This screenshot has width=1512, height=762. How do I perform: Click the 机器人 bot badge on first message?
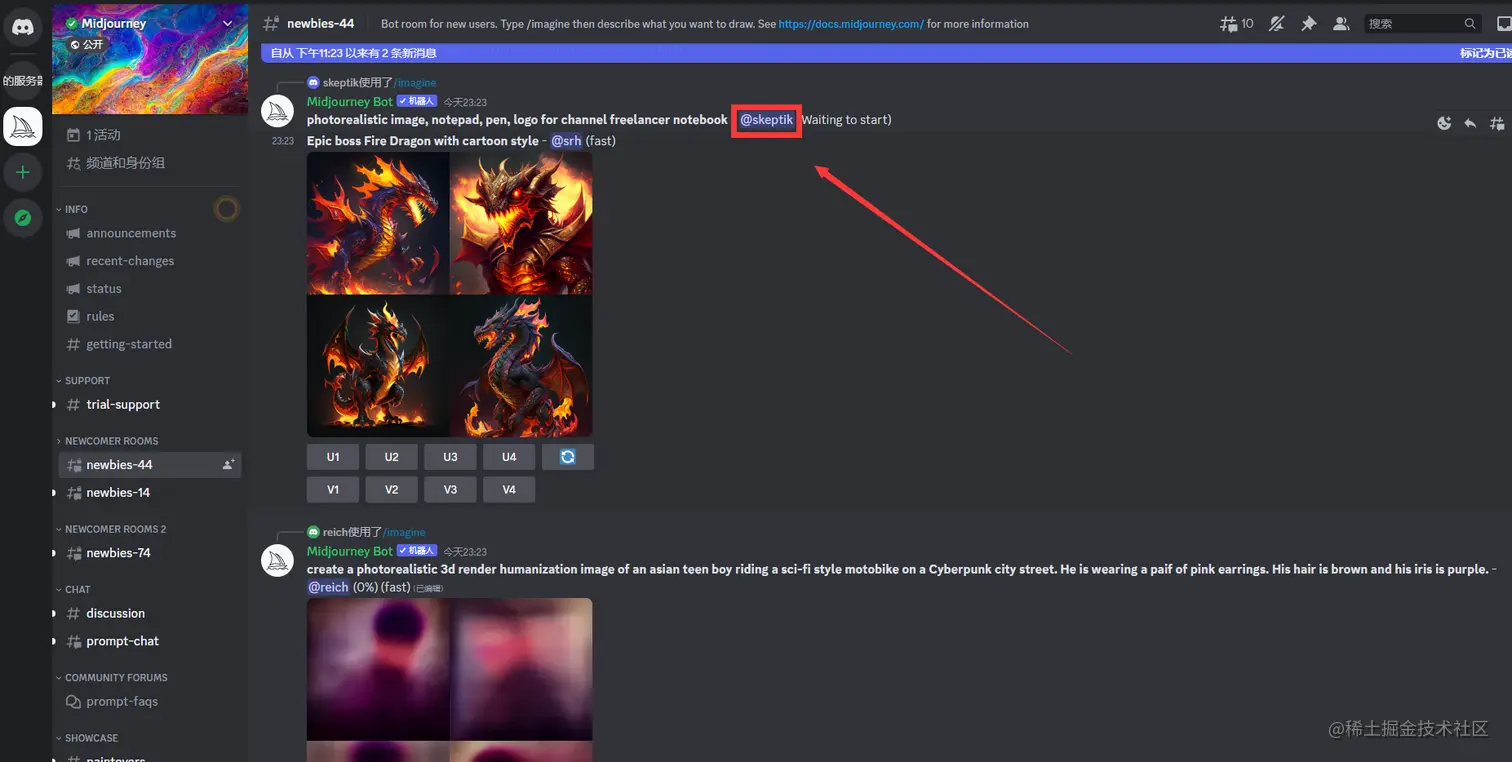click(x=417, y=102)
